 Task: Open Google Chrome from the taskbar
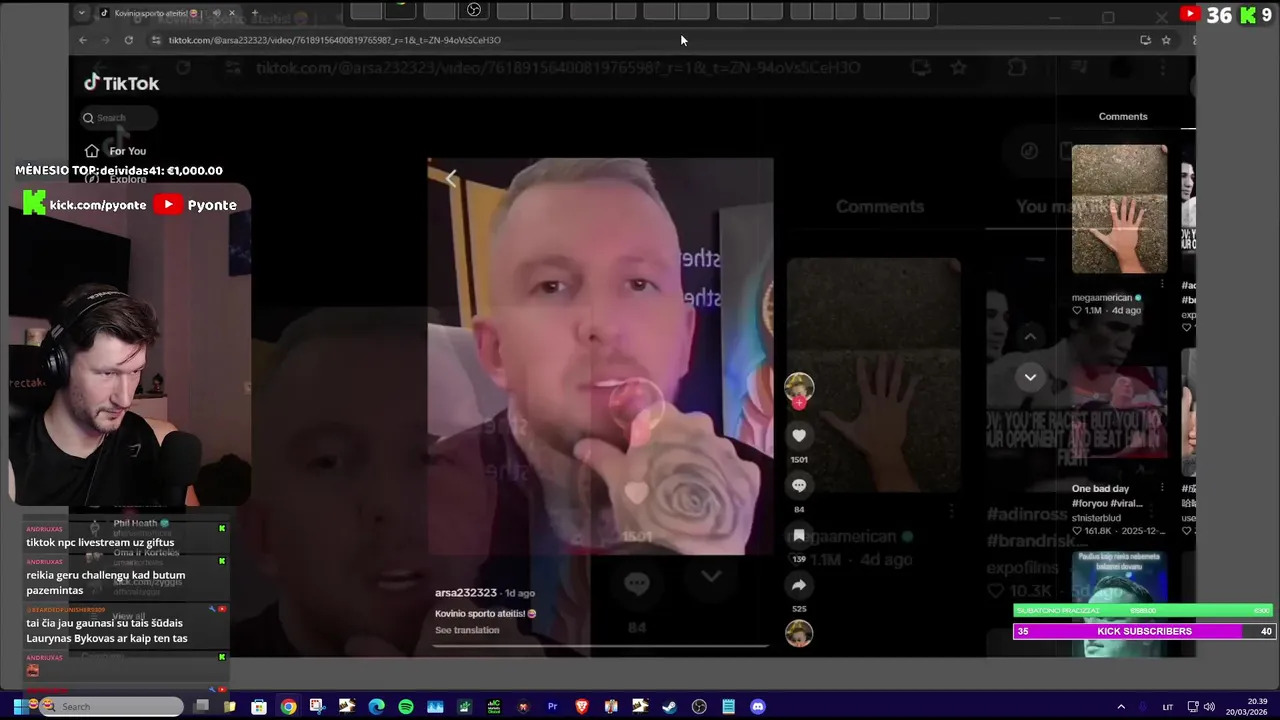pyautogui.click(x=288, y=706)
